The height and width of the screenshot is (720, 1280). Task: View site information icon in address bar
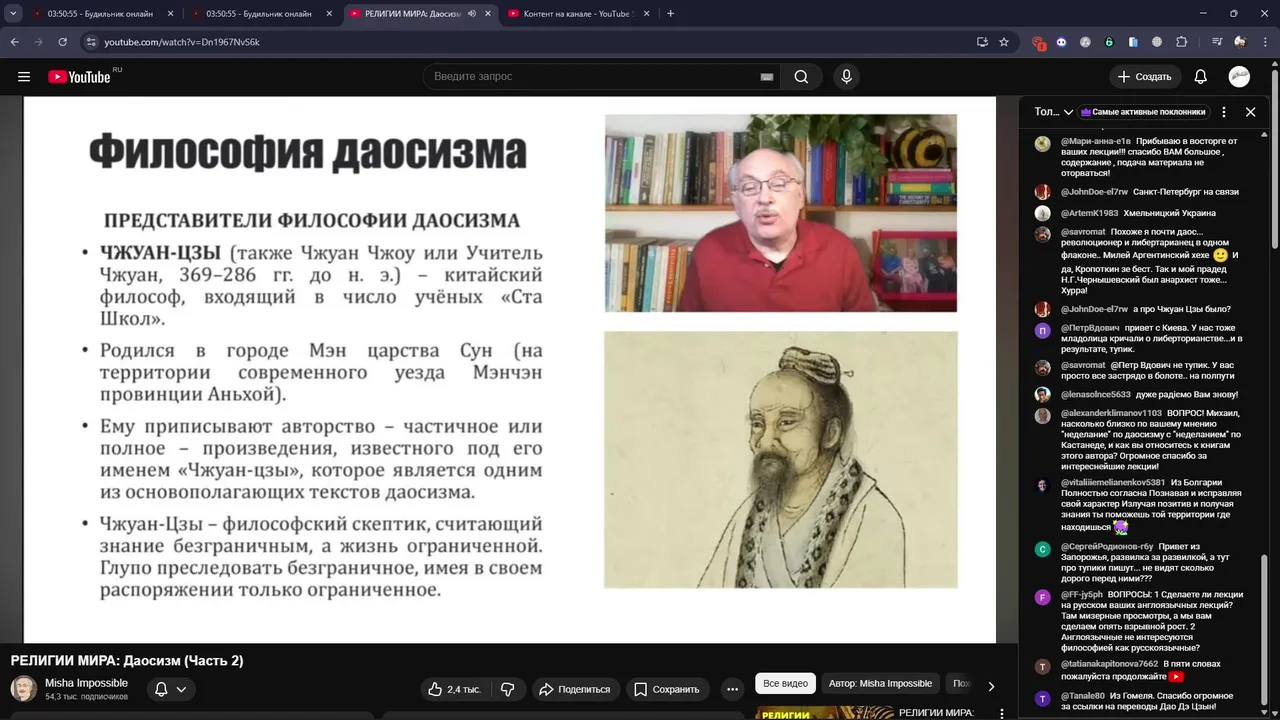91,42
